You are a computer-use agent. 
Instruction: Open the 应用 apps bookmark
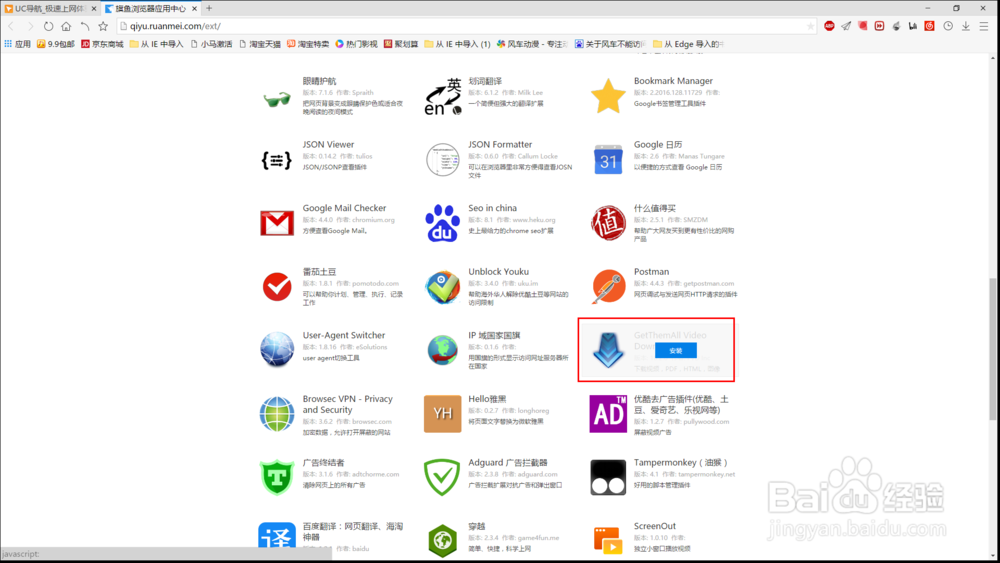coord(18,44)
